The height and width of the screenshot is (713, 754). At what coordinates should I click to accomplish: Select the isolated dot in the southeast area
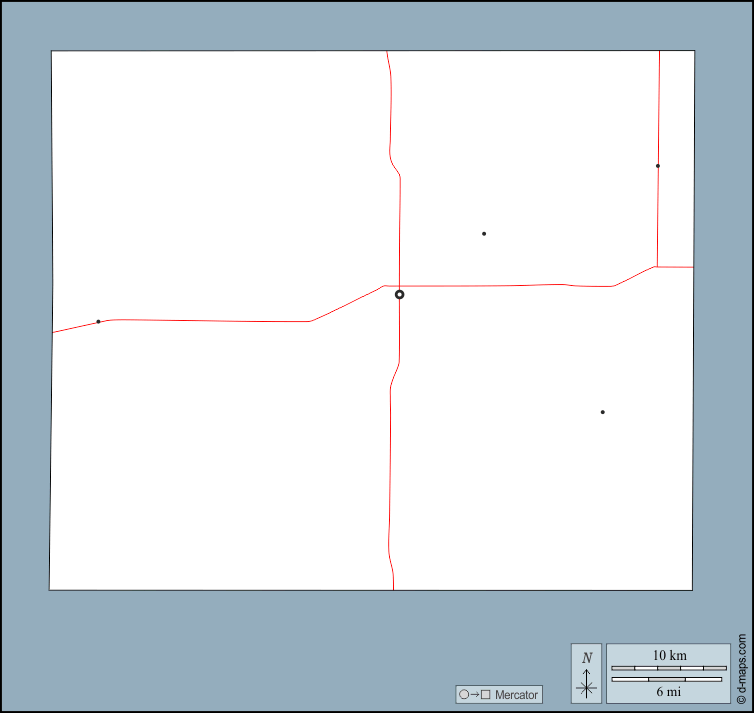[602, 412]
